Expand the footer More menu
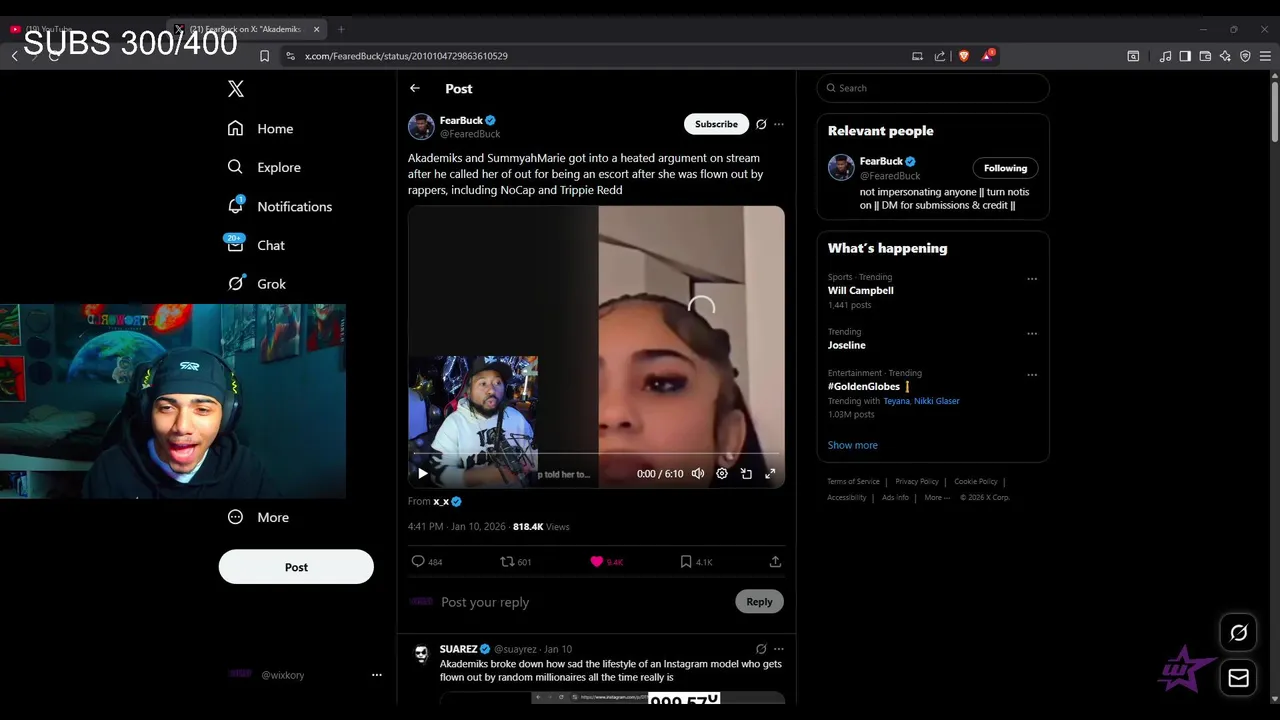The width and height of the screenshot is (1280, 720). [936, 497]
